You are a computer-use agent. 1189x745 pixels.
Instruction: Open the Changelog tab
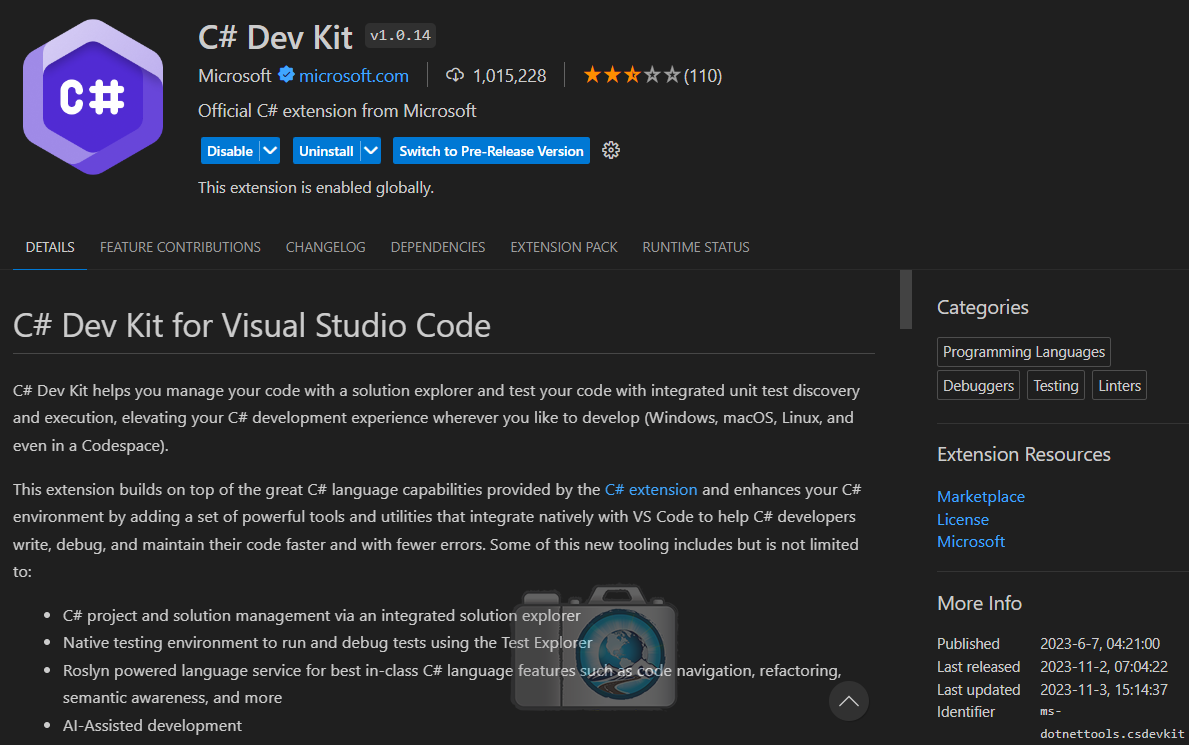pyautogui.click(x=325, y=247)
